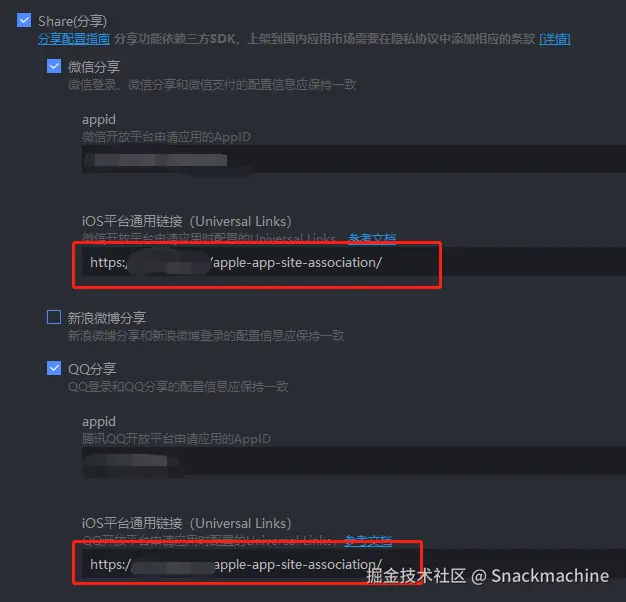Select the appid label under 微信分享
Image resolution: width=626 pixels, height=602 pixels.
99,120
